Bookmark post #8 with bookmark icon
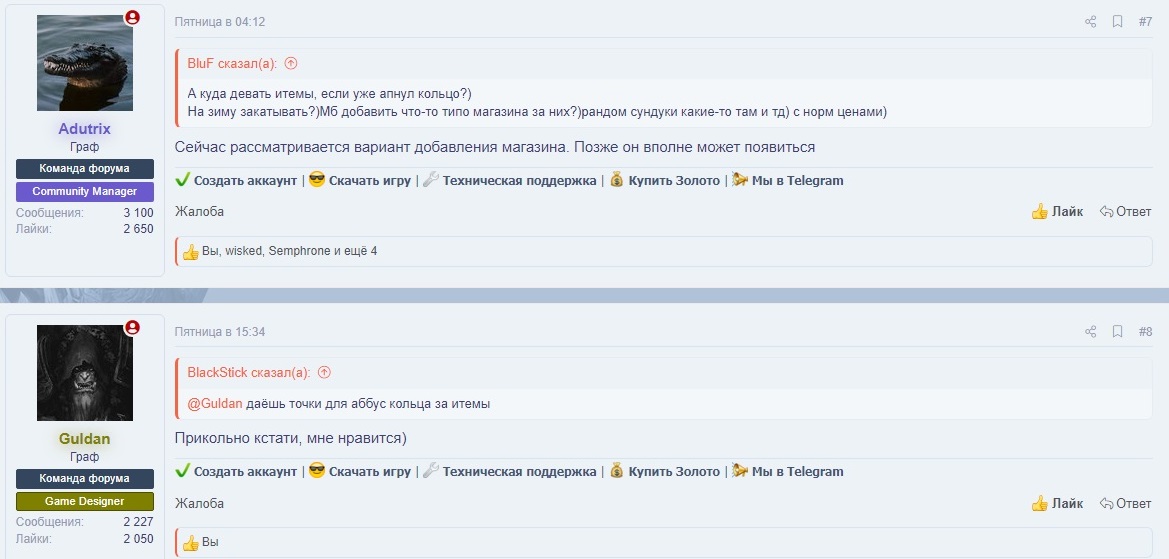Screen dimensions: 1169x559 [x=1118, y=332]
